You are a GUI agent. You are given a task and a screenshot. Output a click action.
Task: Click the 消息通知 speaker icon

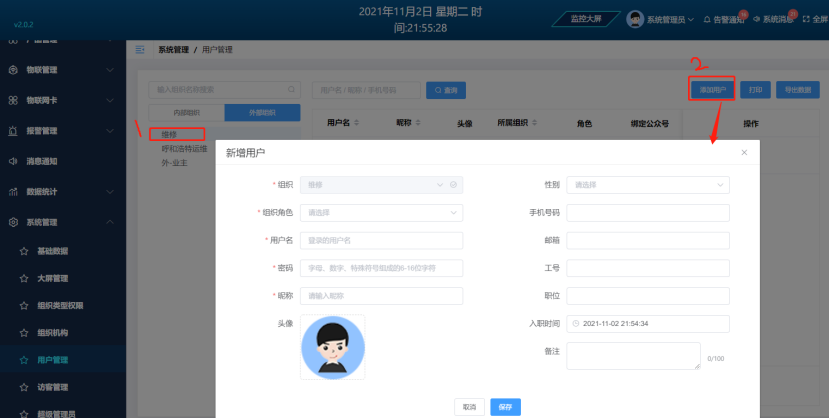13,161
